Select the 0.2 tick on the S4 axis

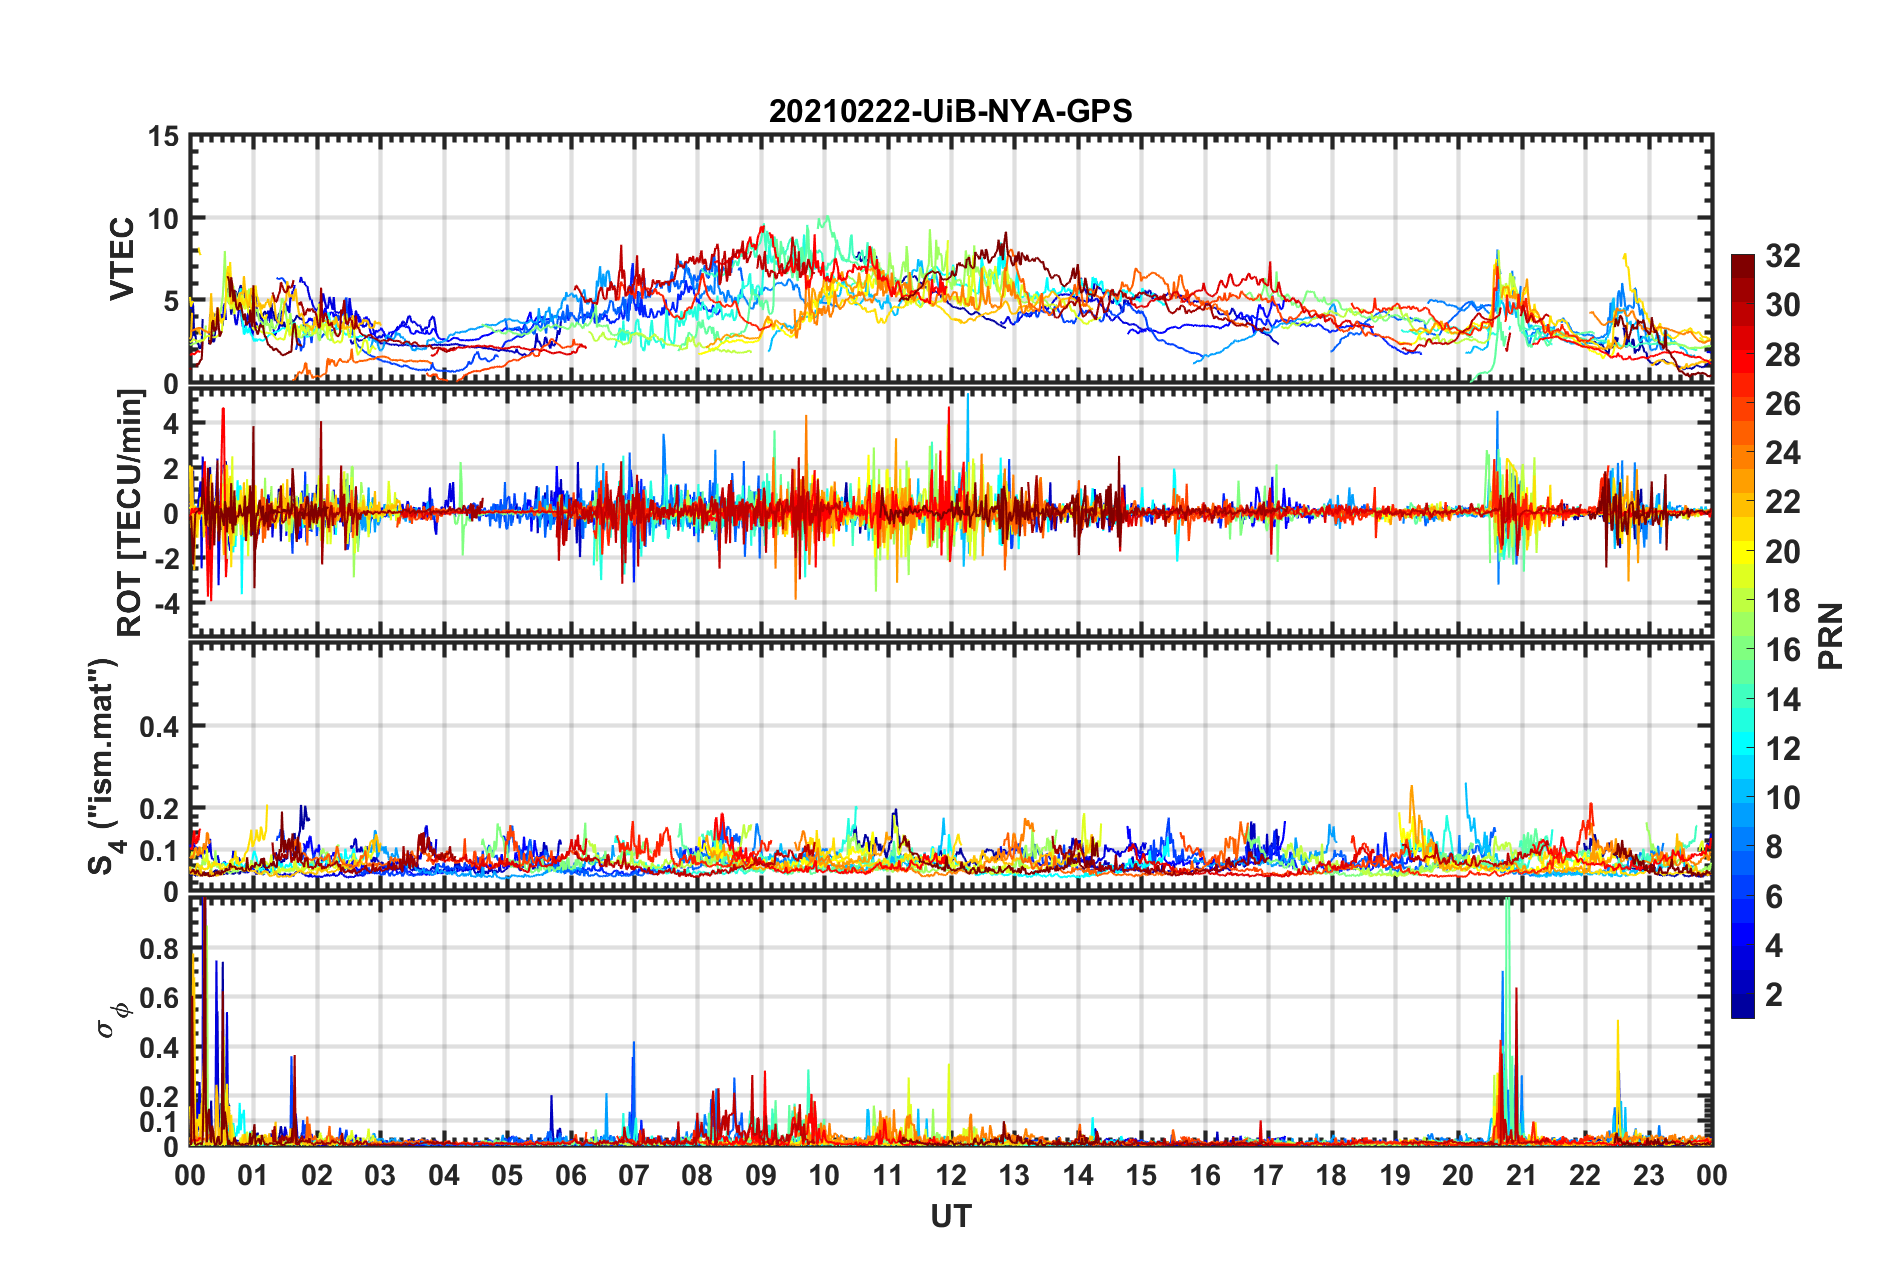(x=159, y=809)
